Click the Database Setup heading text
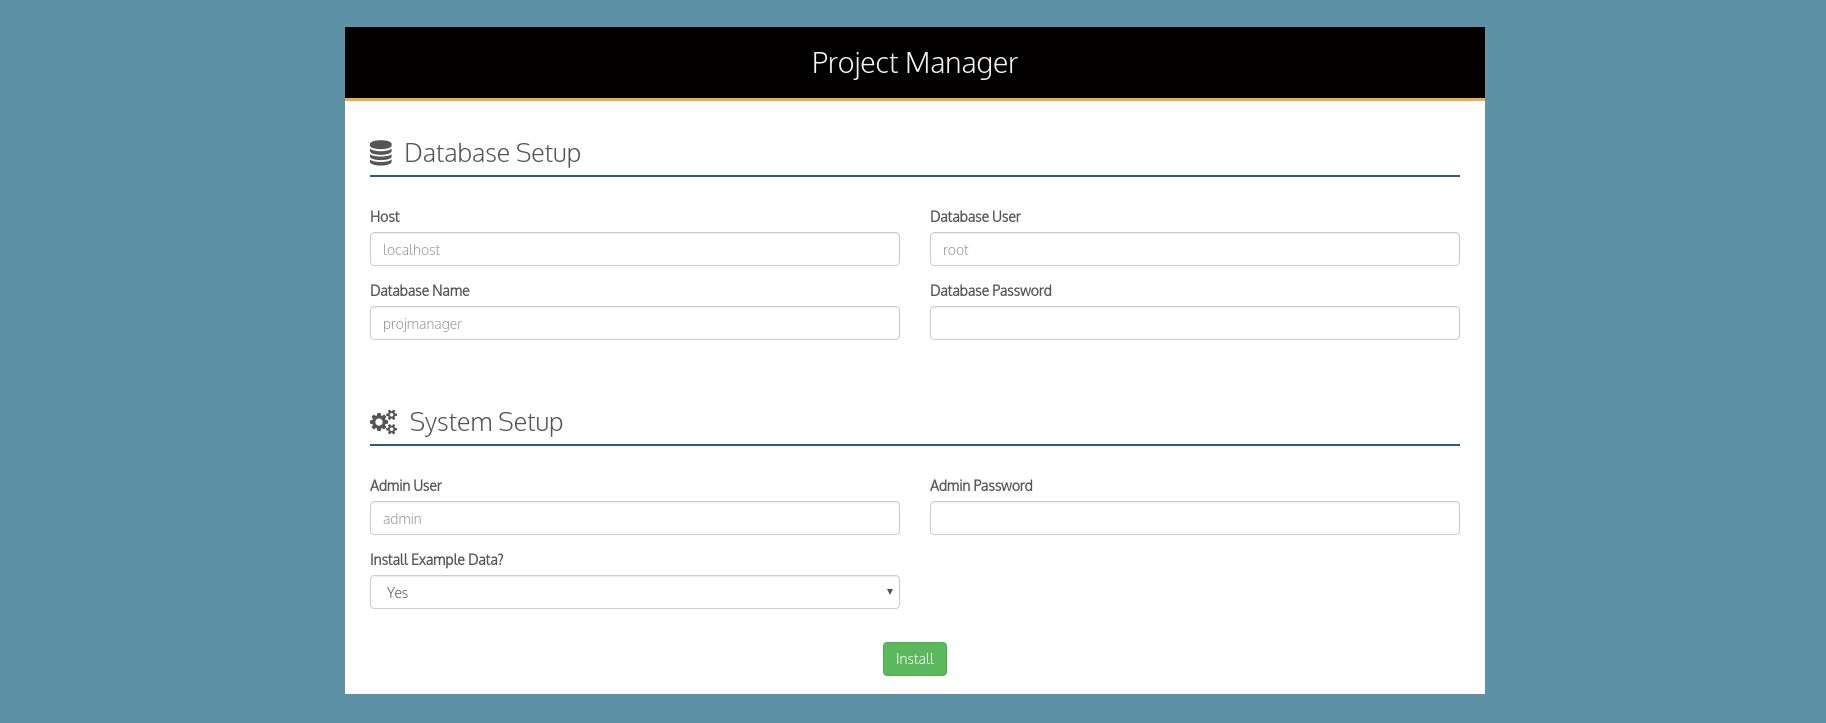The image size is (1826, 723). (492, 153)
